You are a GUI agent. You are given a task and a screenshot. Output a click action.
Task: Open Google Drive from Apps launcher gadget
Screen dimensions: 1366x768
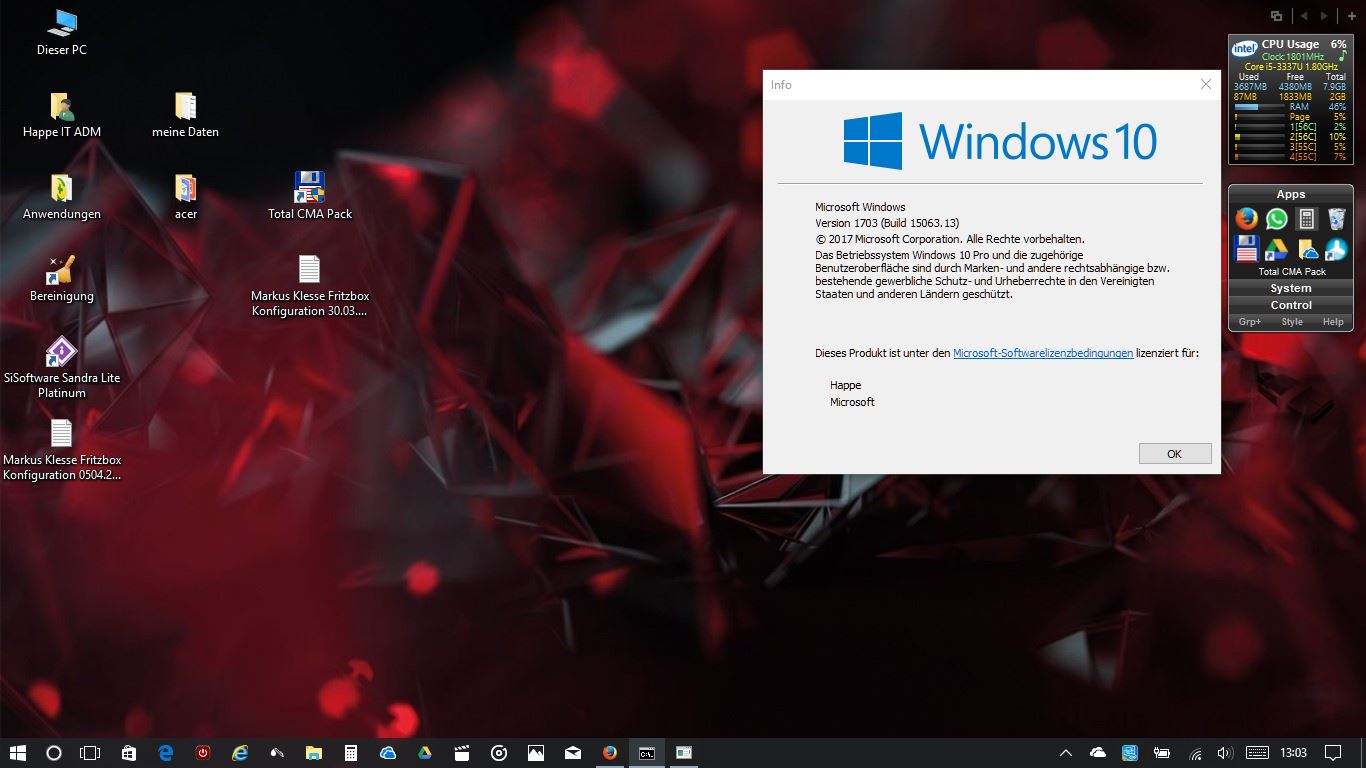[x=1276, y=249]
